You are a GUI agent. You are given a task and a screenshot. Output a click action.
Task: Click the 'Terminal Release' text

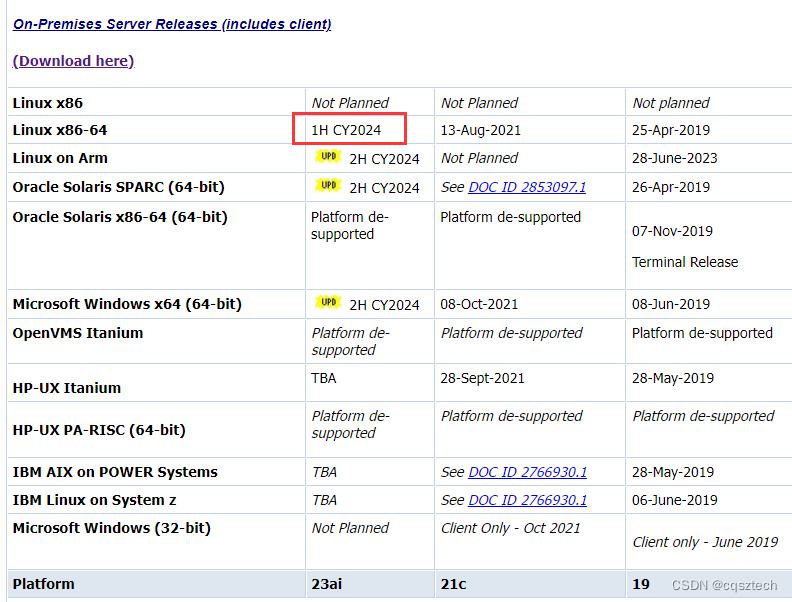[685, 262]
